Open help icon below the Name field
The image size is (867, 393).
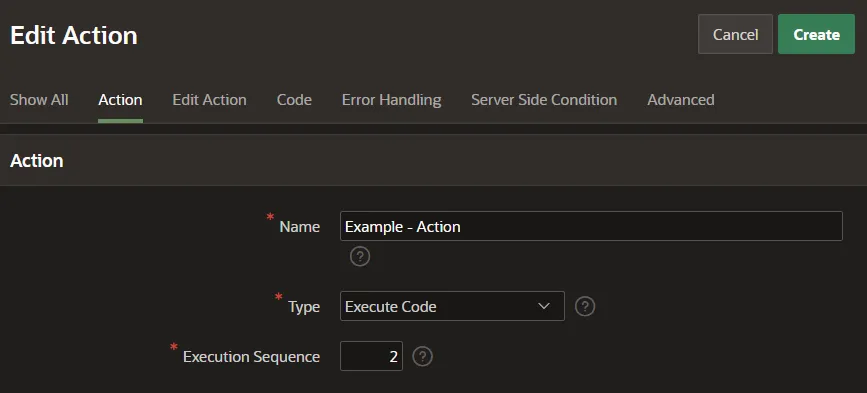(x=360, y=256)
